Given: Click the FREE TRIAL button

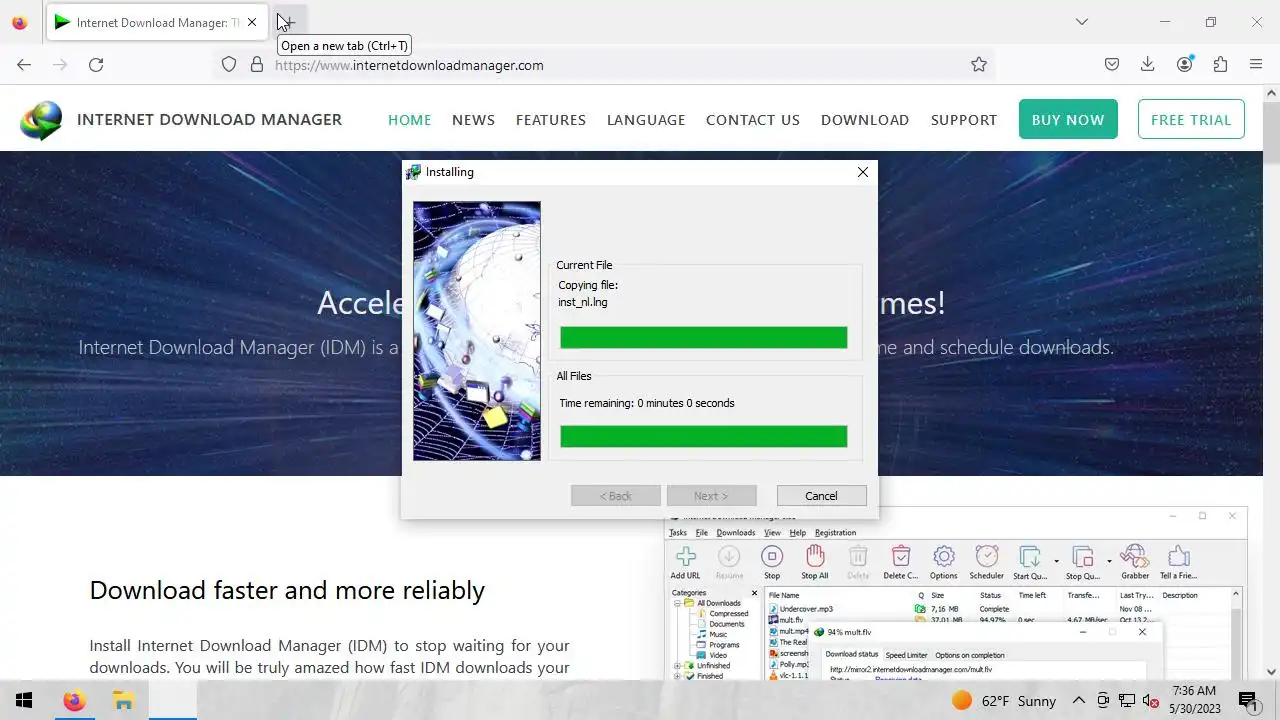Looking at the screenshot, I should pyautogui.click(x=1191, y=119).
